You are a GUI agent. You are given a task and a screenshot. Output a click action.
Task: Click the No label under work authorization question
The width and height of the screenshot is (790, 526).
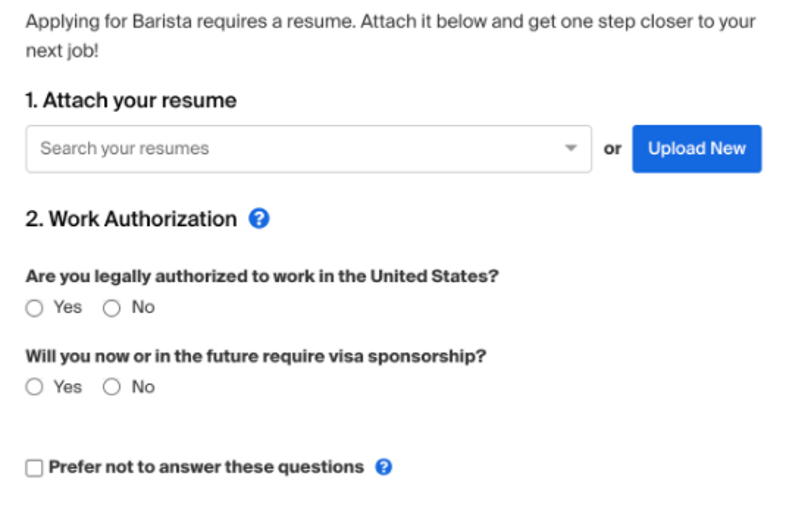[x=143, y=307]
